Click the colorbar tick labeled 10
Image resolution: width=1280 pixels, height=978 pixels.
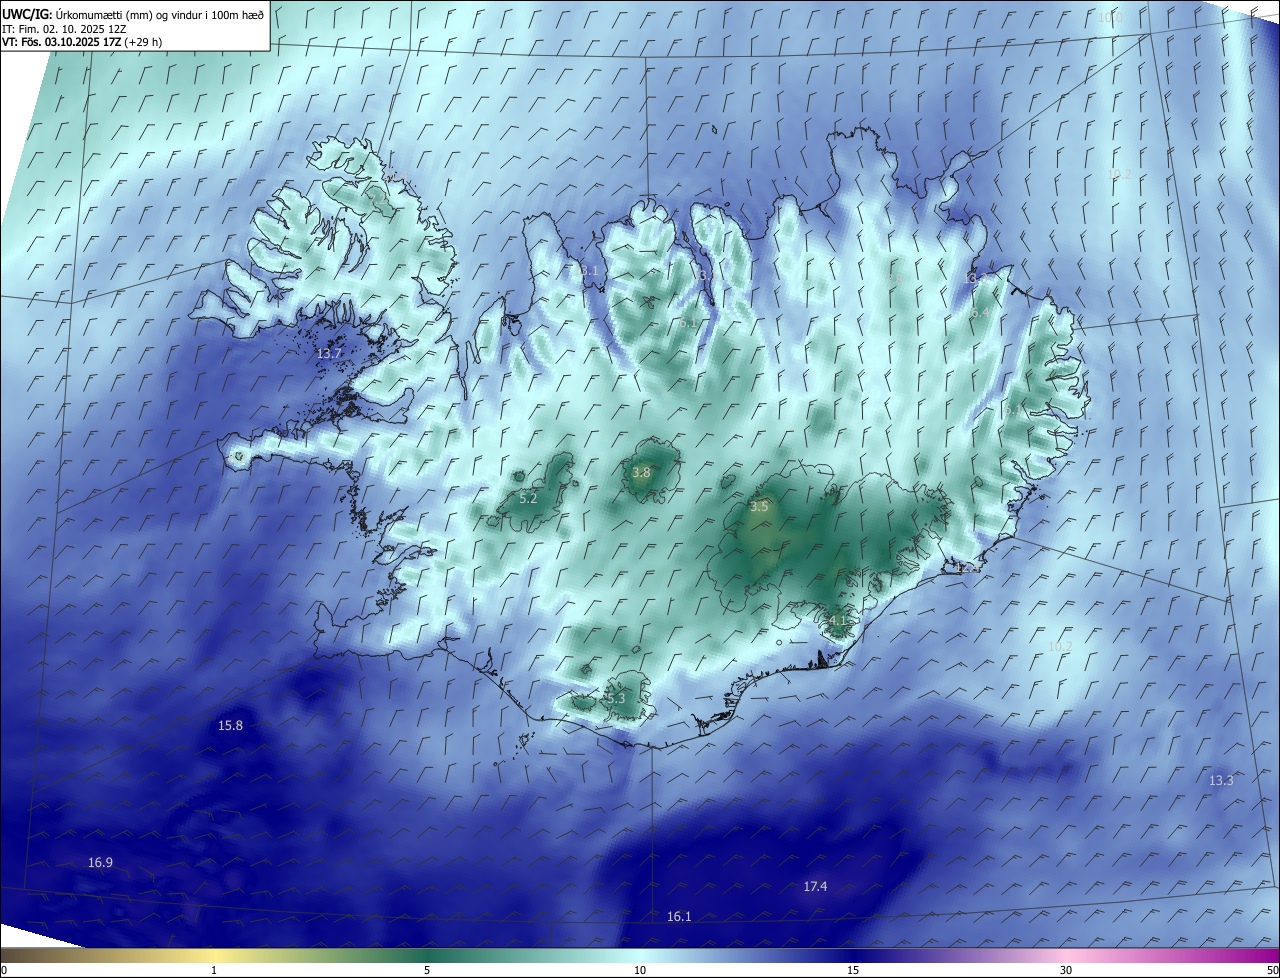640,970
